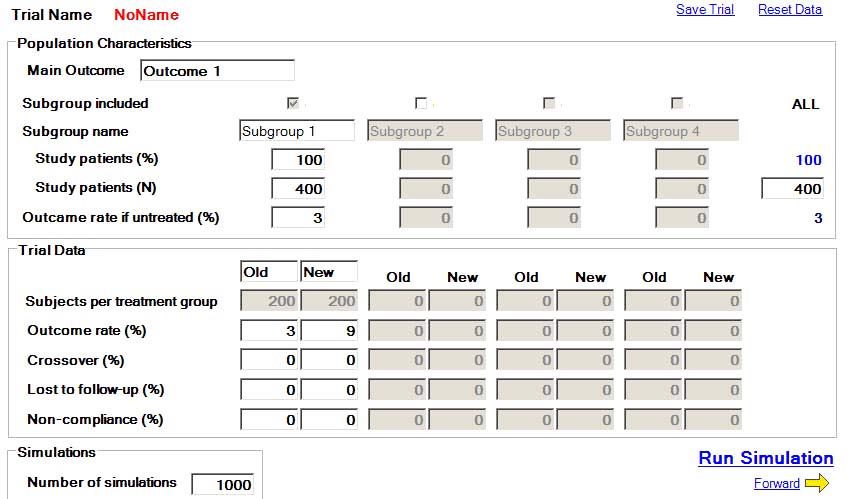Edit Outcome rate if untreated for Subgroup 1
848x499 pixels.
pos(298,218)
